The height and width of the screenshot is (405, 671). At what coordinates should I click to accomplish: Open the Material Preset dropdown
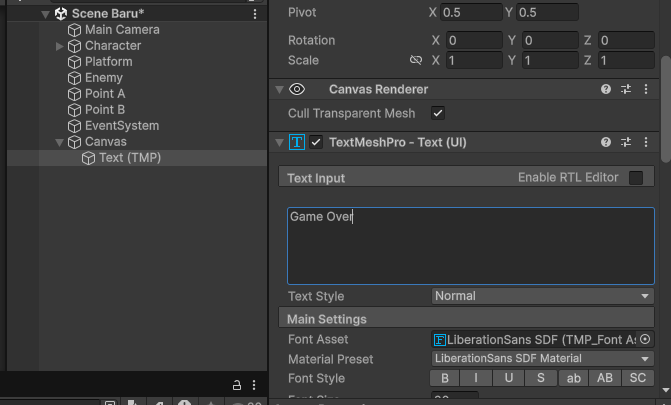543,358
